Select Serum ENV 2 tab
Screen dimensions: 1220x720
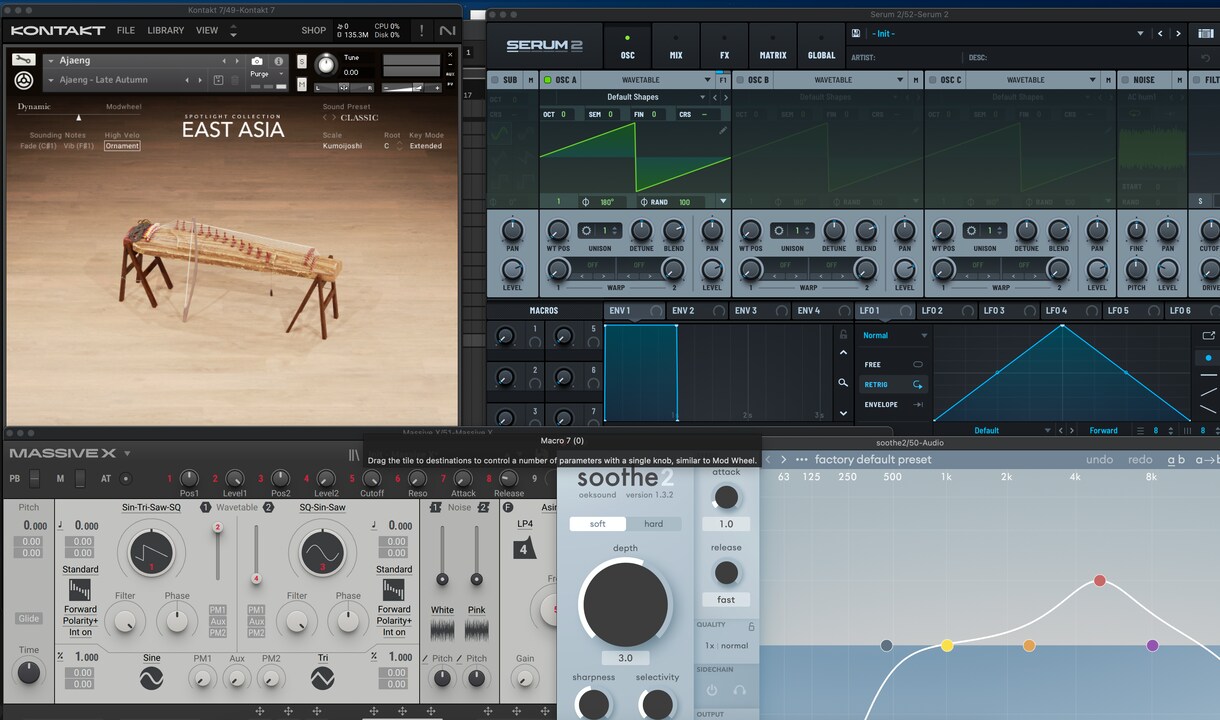[x=695, y=311]
